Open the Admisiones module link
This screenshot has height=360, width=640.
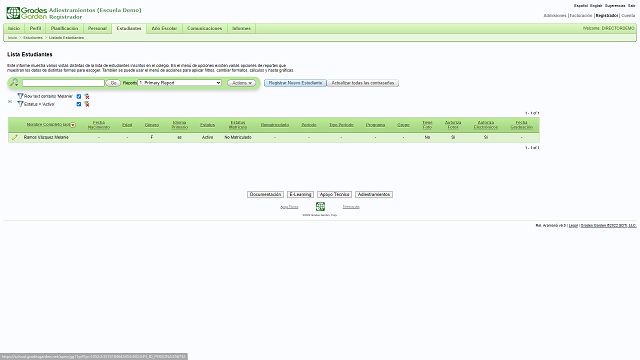coord(555,16)
